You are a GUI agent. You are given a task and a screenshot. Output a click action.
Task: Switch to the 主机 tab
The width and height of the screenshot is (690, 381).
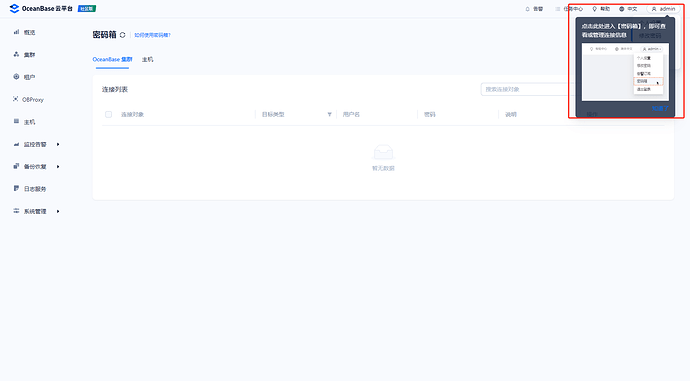point(147,59)
